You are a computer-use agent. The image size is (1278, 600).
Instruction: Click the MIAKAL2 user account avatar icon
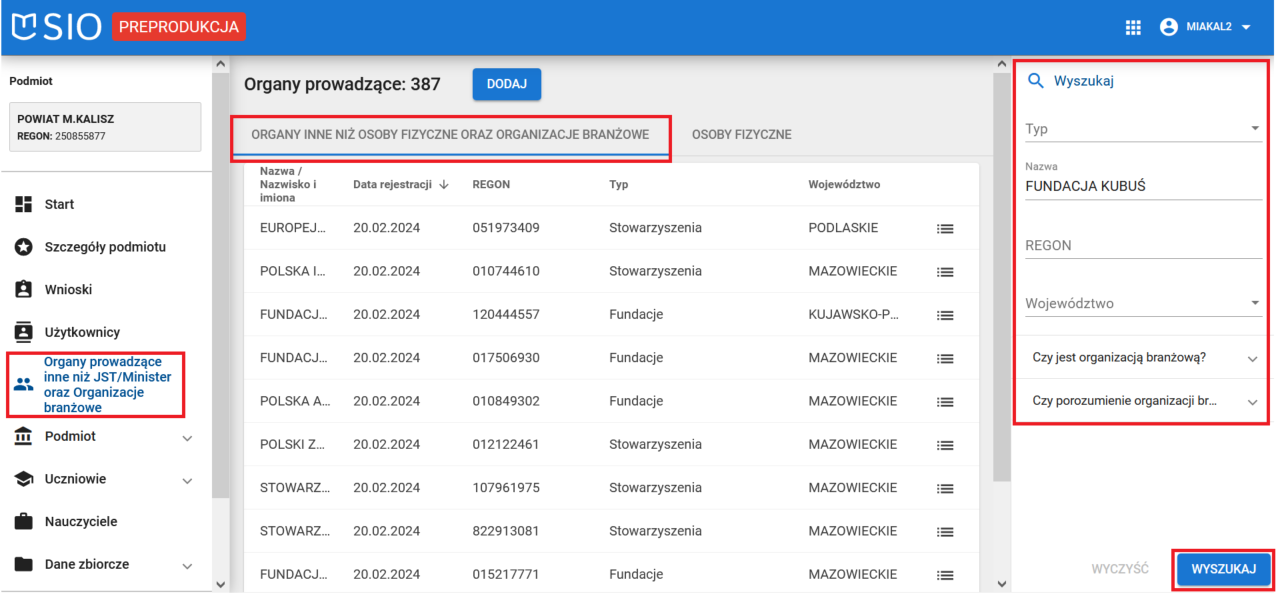point(1168,28)
